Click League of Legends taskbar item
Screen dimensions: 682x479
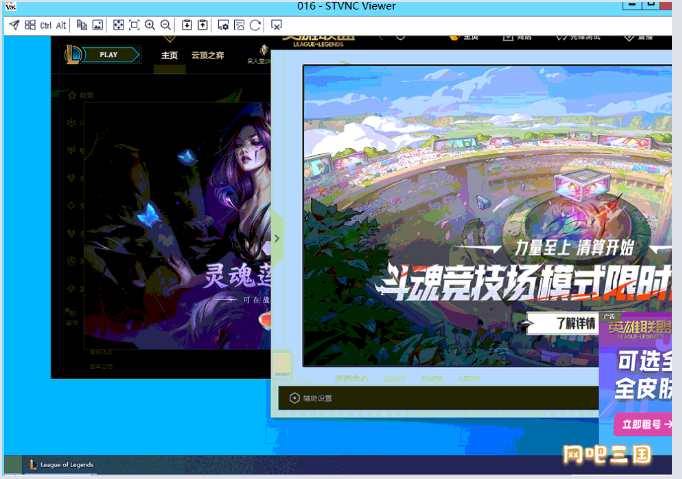click(61, 465)
